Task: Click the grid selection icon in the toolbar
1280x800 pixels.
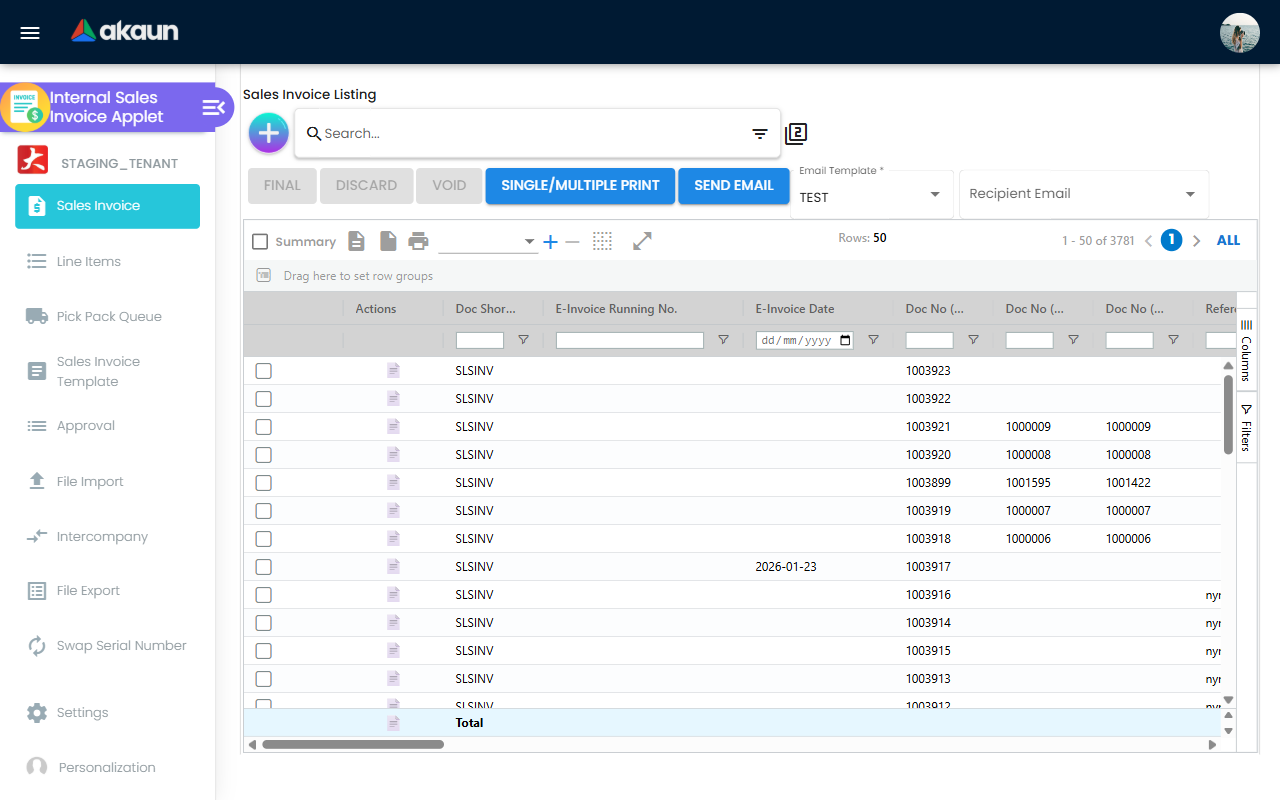Action: (x=602, y=241)
